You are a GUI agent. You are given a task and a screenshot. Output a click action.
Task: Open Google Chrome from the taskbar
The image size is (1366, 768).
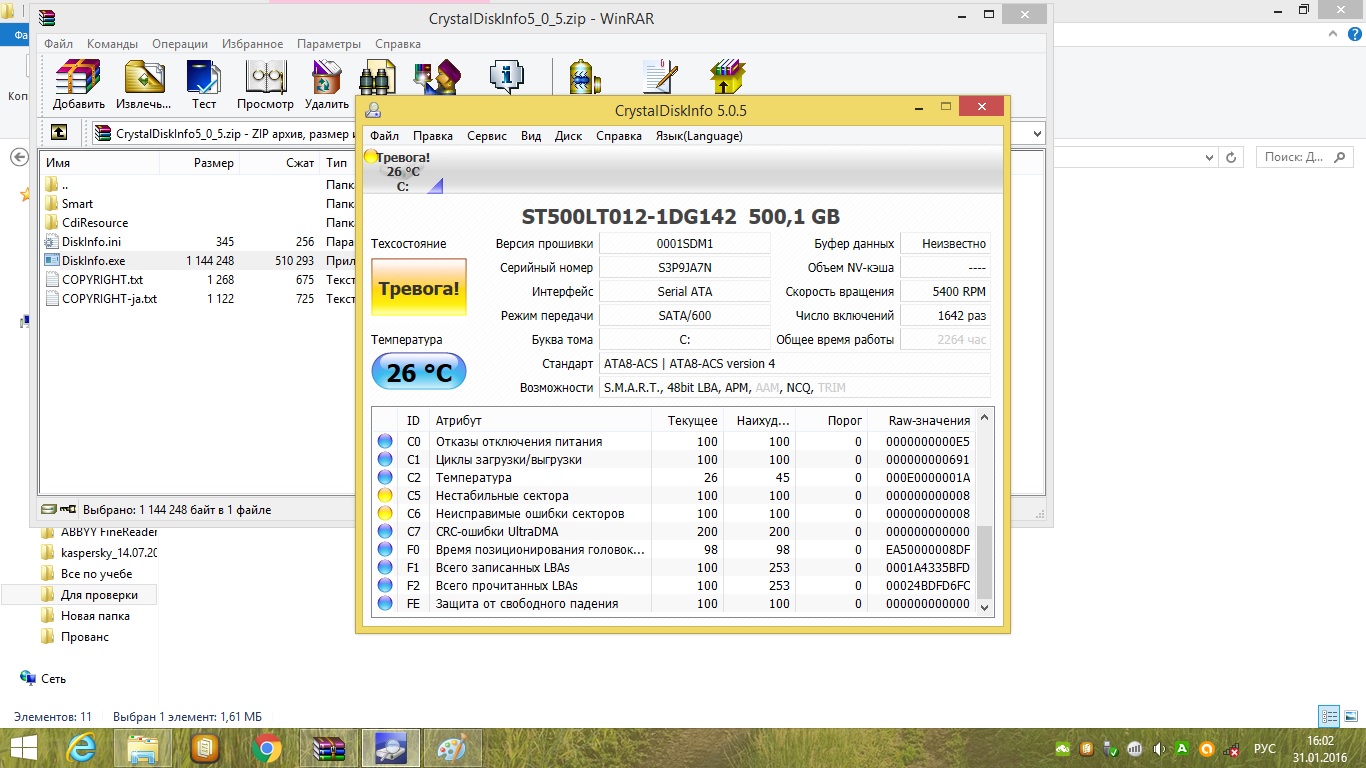tap(267, 748)
